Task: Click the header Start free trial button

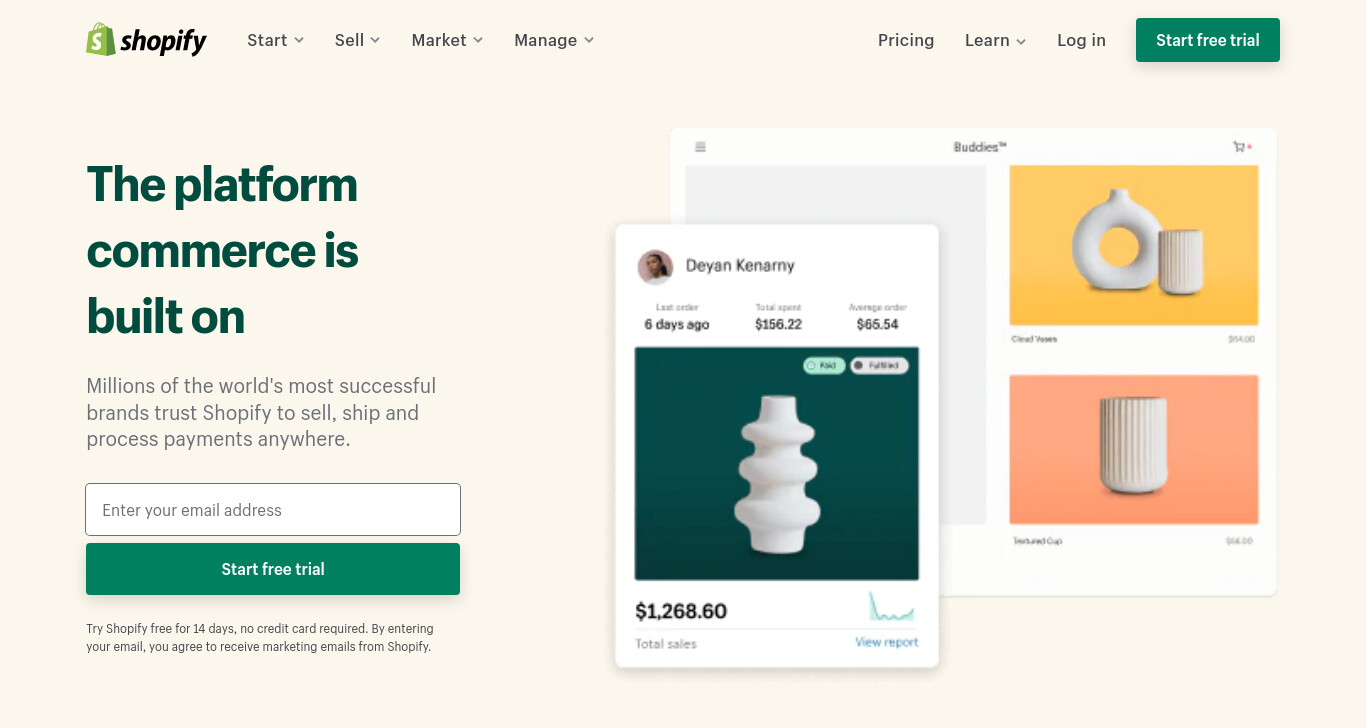Action: (1208, 40)
